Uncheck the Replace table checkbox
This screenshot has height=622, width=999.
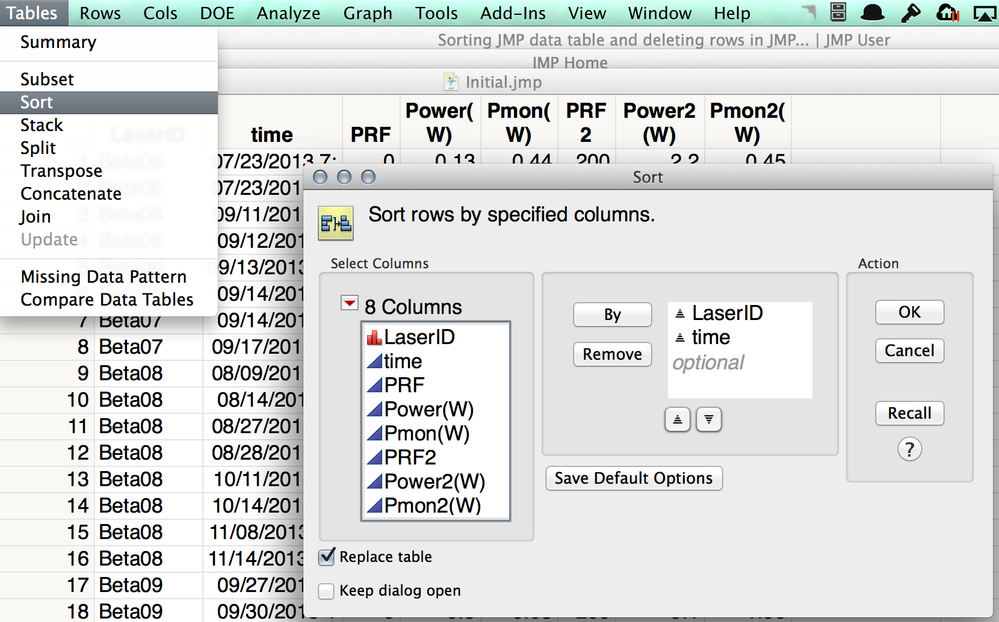(x=326, y=556)
